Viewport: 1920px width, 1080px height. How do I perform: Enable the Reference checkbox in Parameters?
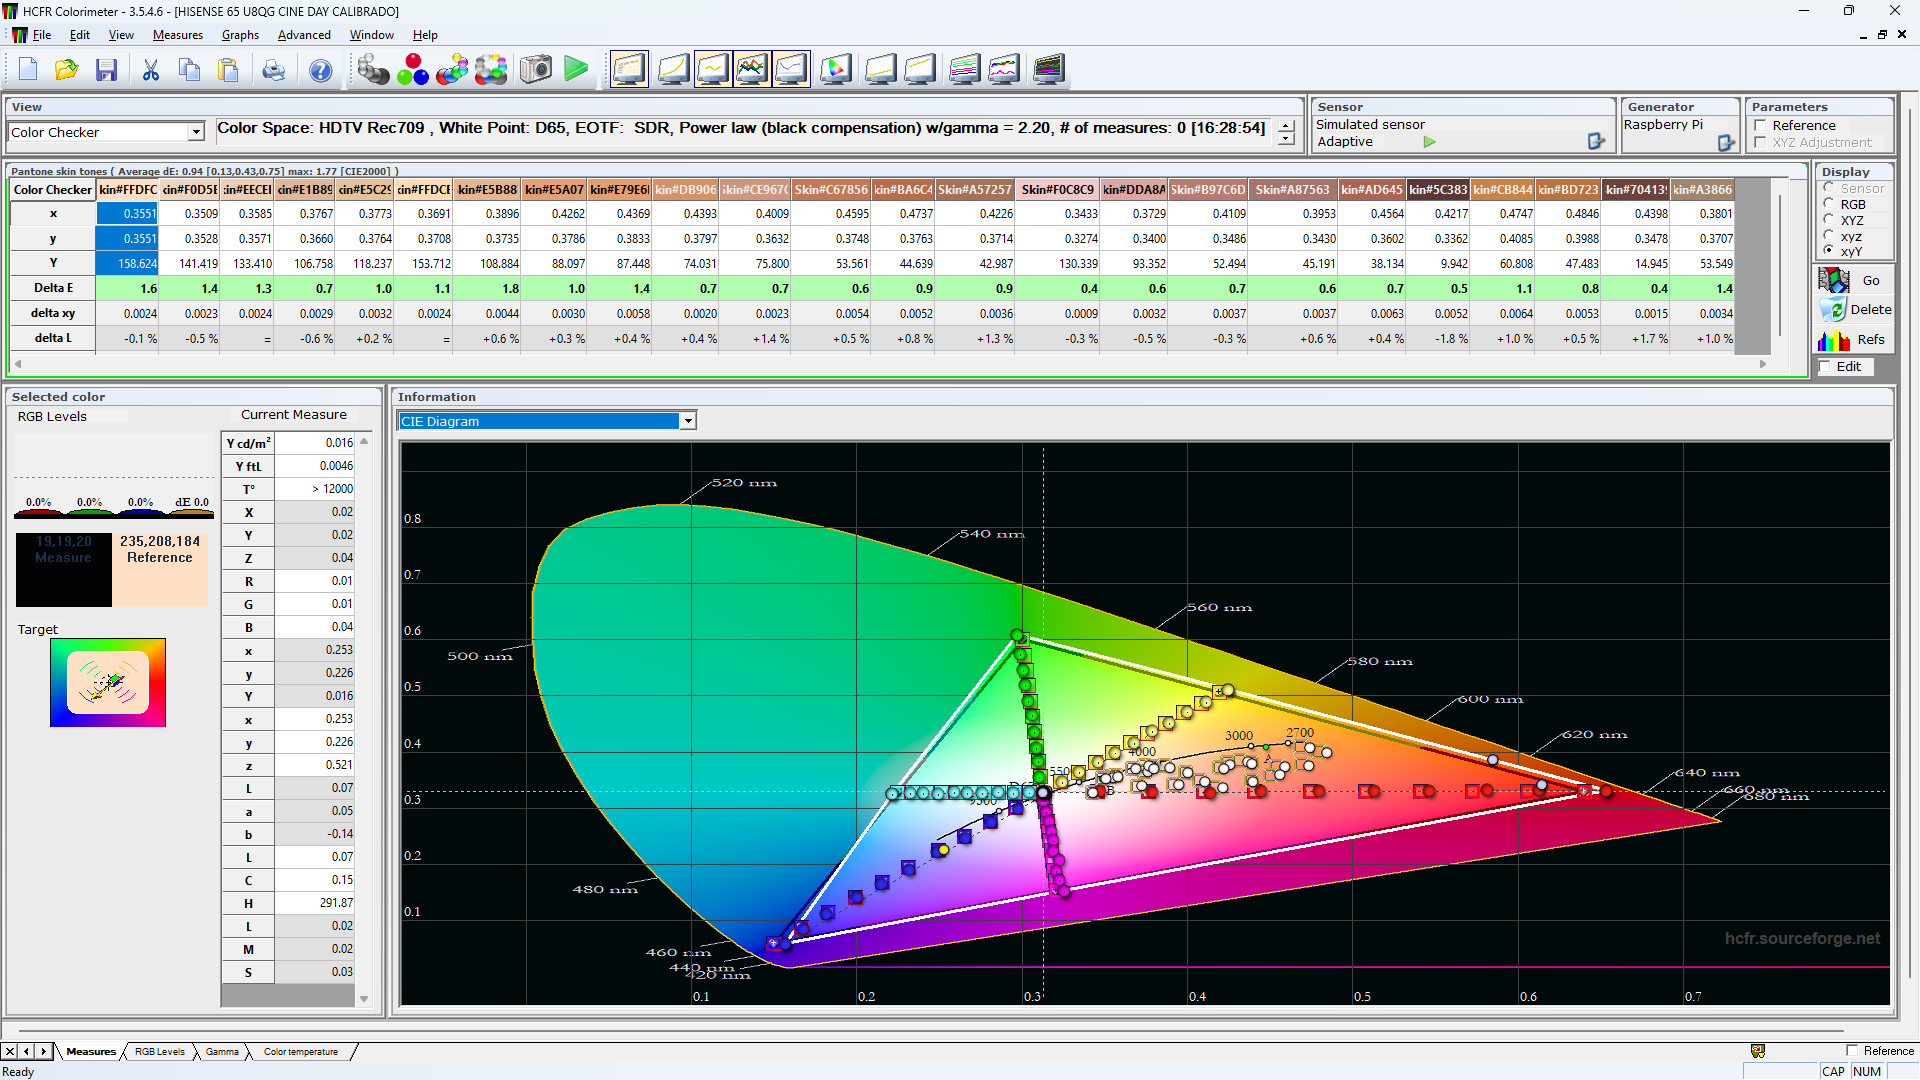click(x=1760, y=126)
